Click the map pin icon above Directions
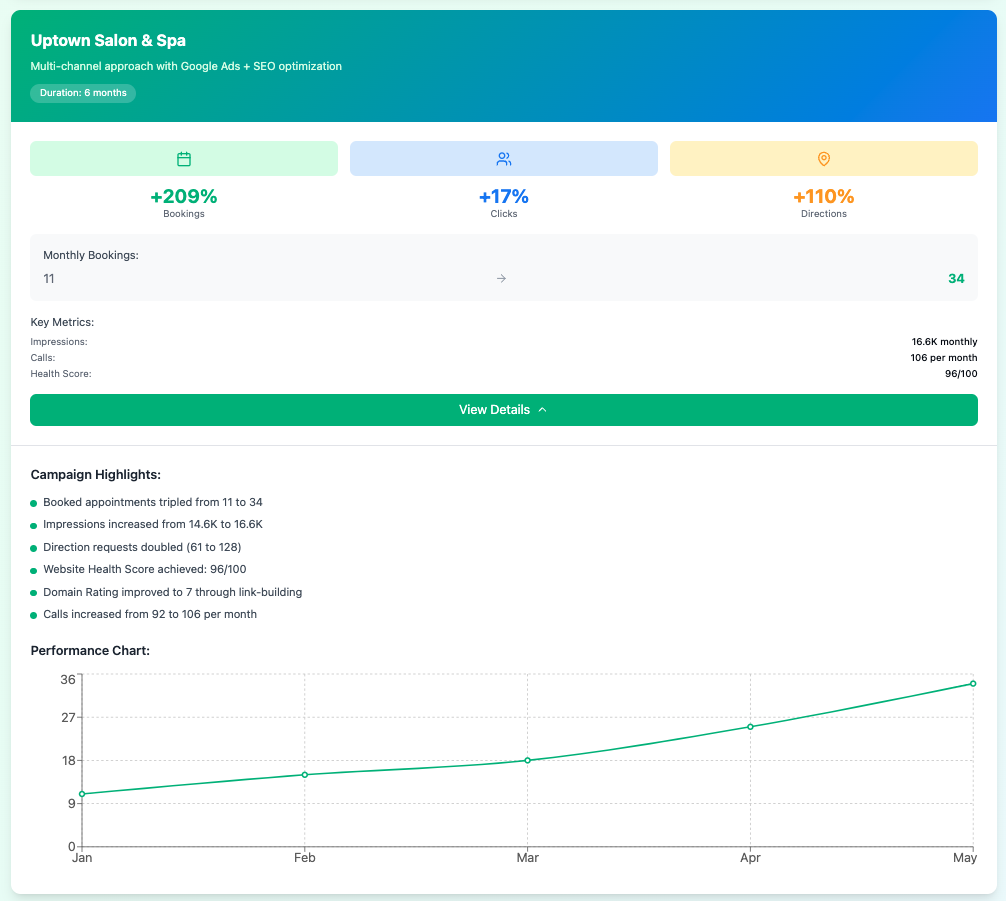Screen dimensions: 1006x901 (x=824, y=159)
